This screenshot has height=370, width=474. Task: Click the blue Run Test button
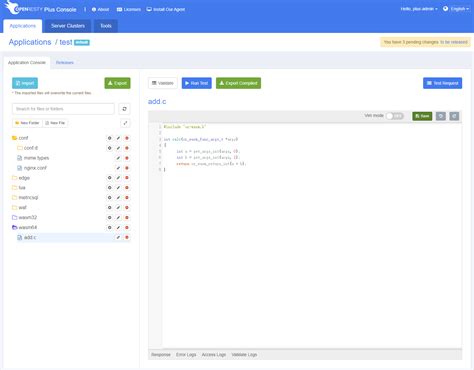pyautogui.click(x=197, y=83)
